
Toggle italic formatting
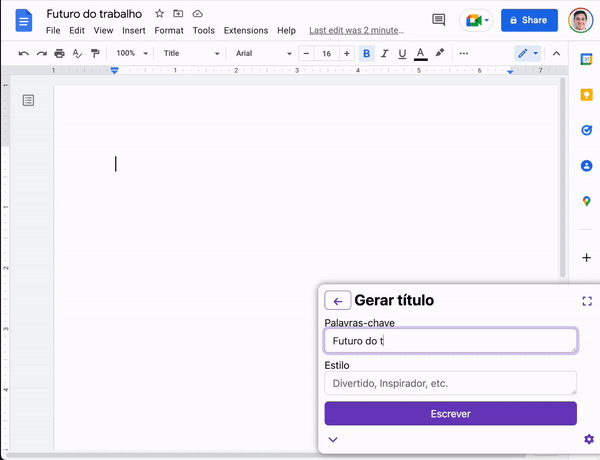click(x=385, y=53)
